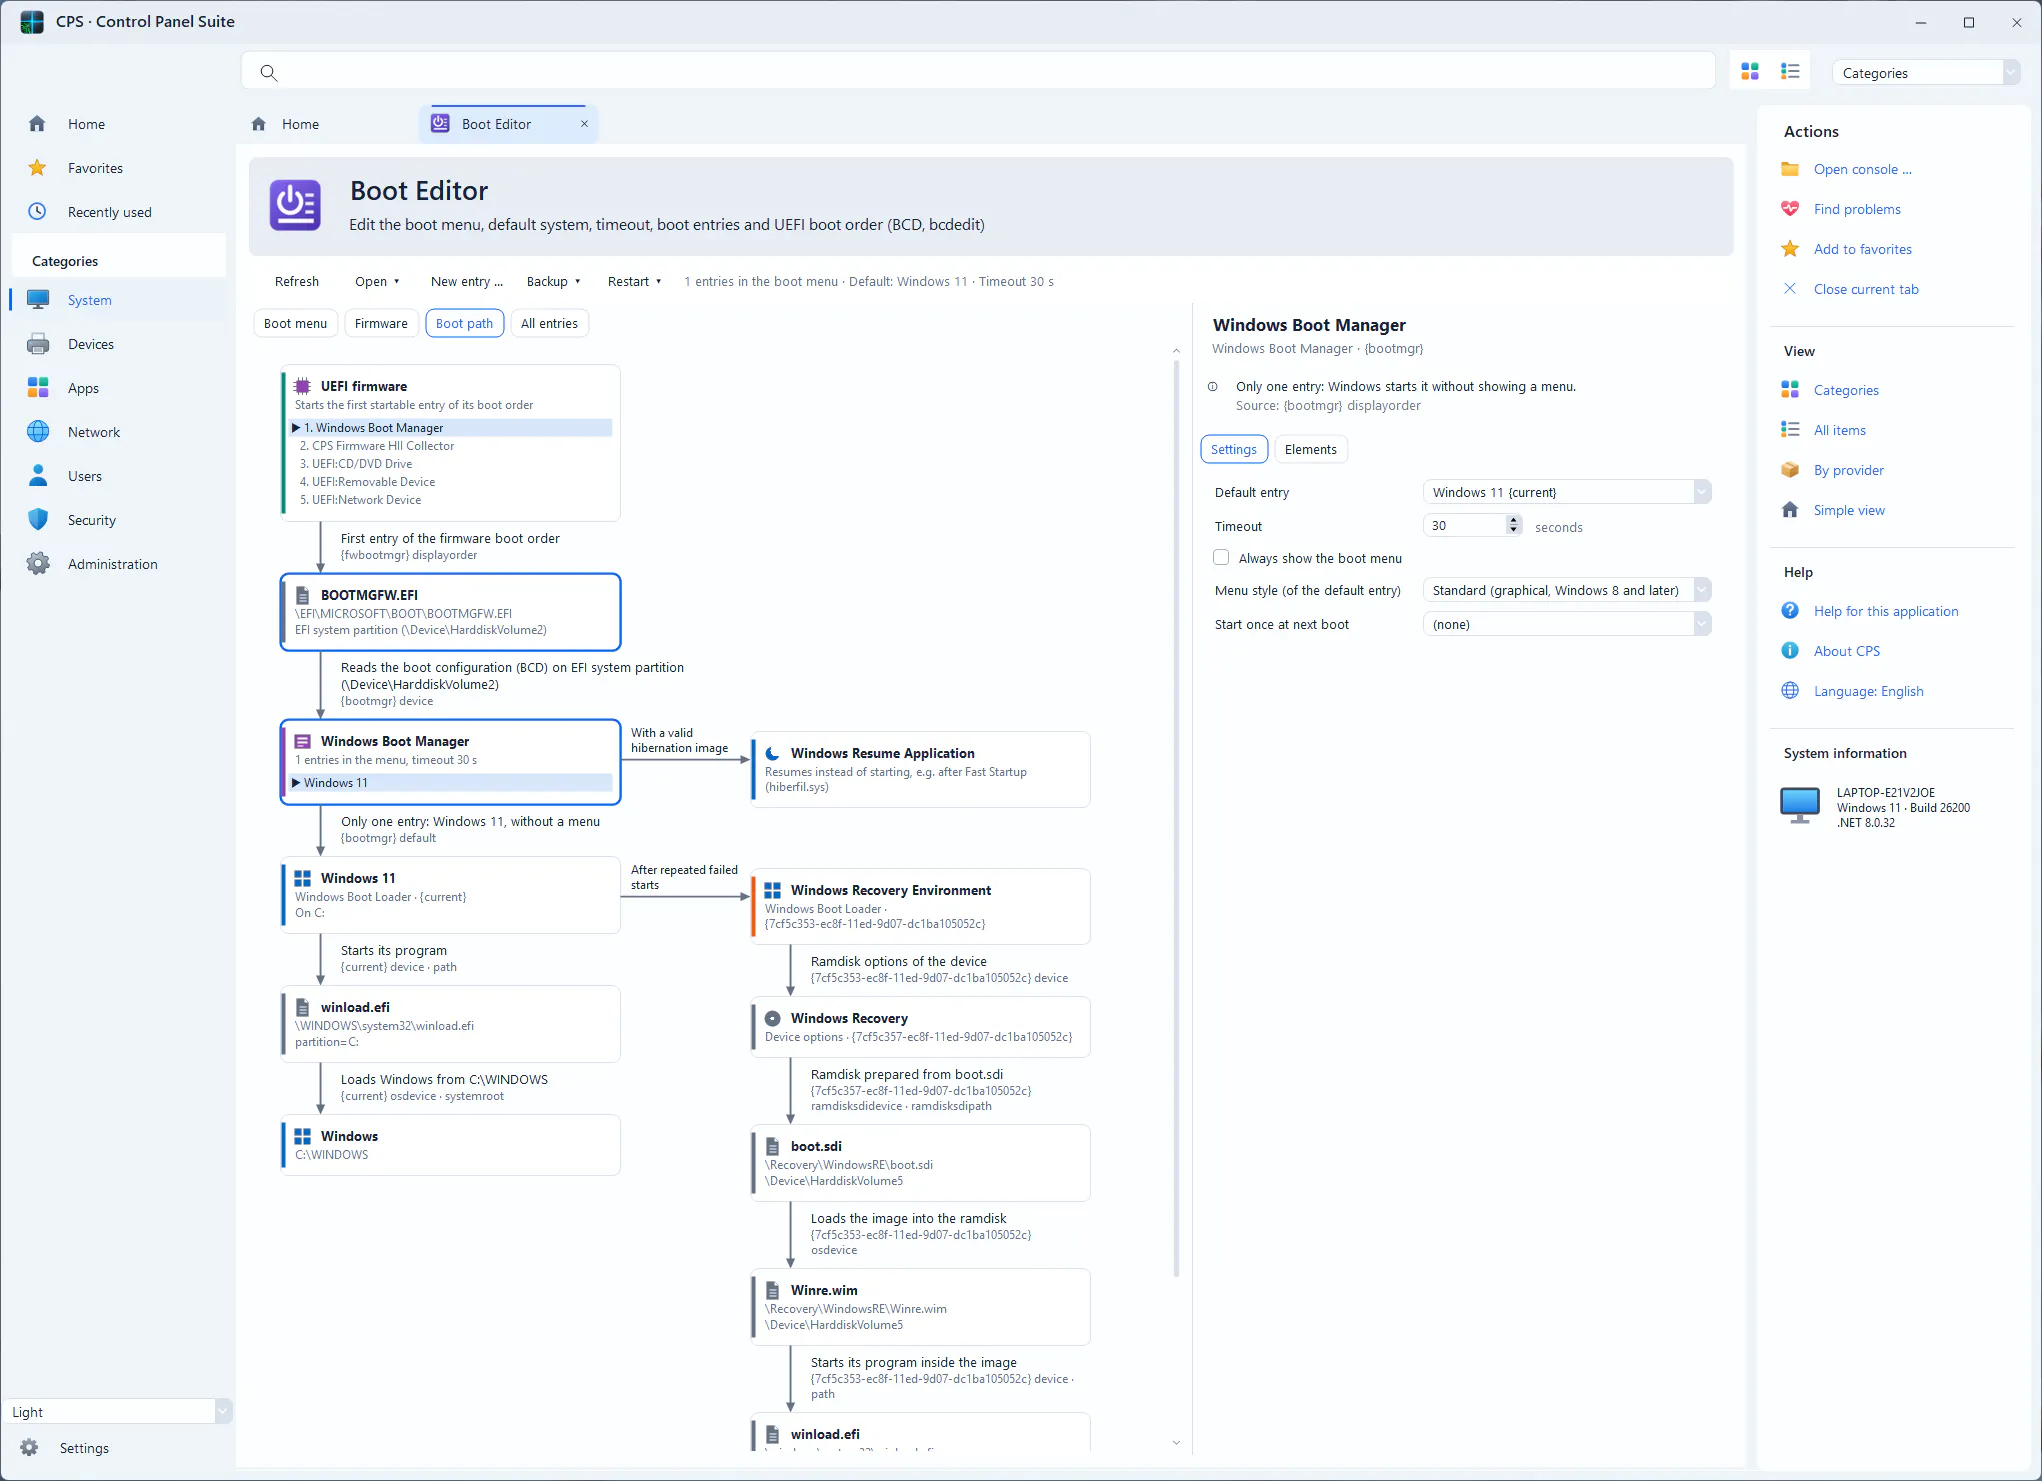This screenshot has width=2042, height=1481.
Task: Open Favorites star icon in sidebar
Action: point(37,168)
